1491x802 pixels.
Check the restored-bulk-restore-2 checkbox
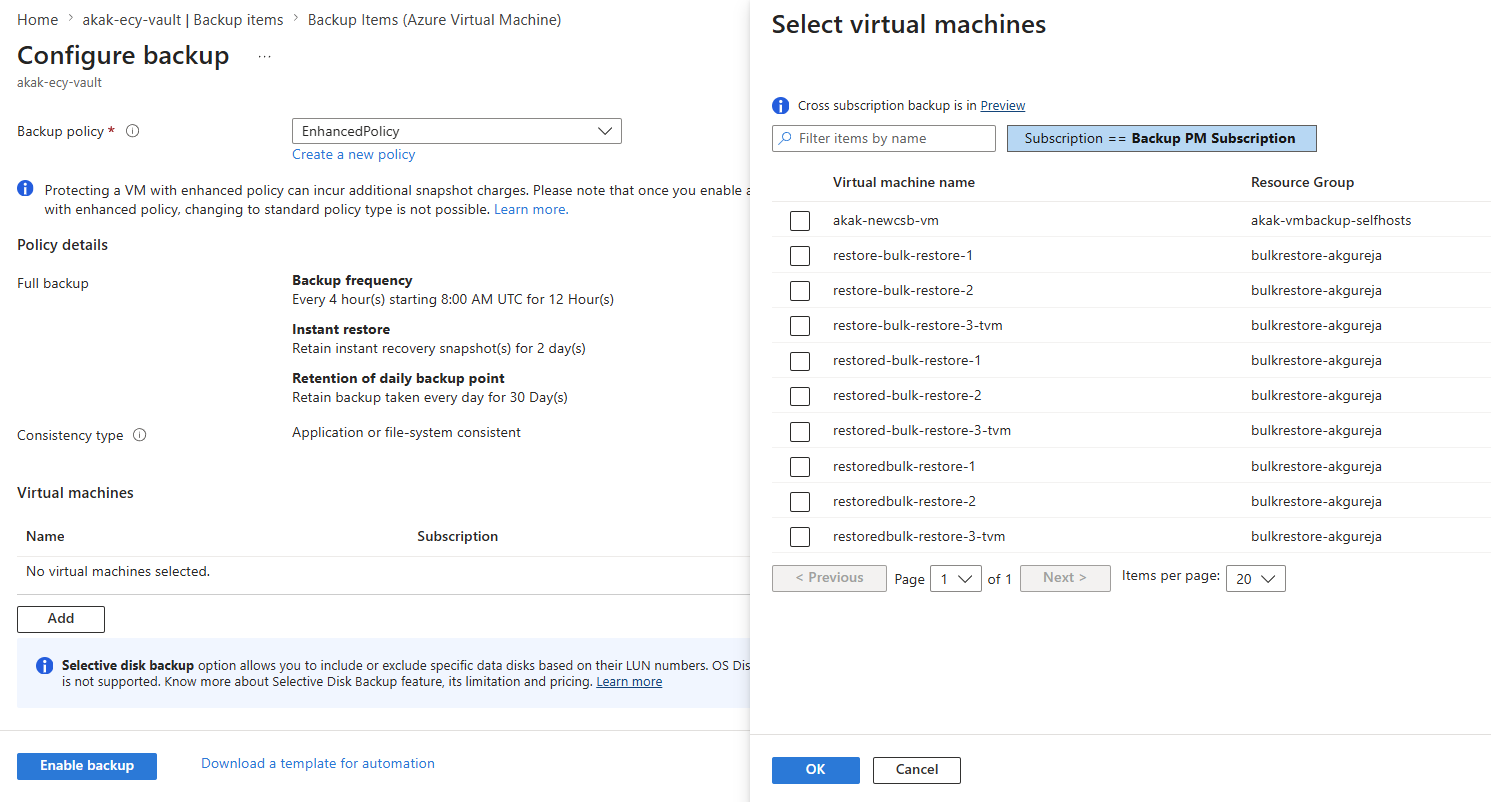tap(800, 396)
